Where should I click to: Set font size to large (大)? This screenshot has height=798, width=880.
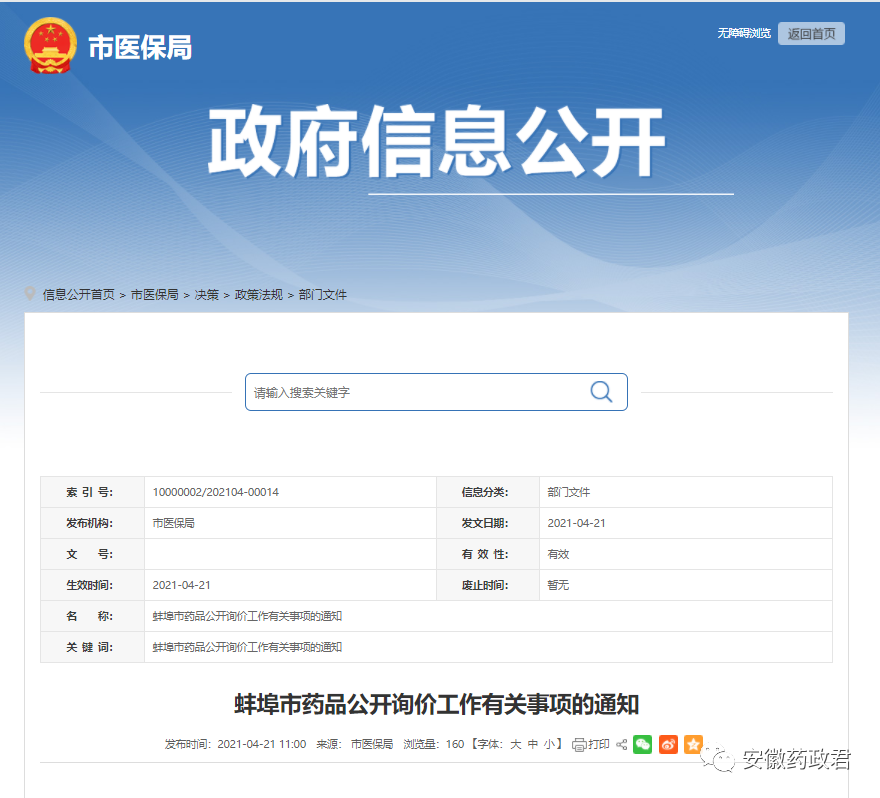tap(516, 744)
